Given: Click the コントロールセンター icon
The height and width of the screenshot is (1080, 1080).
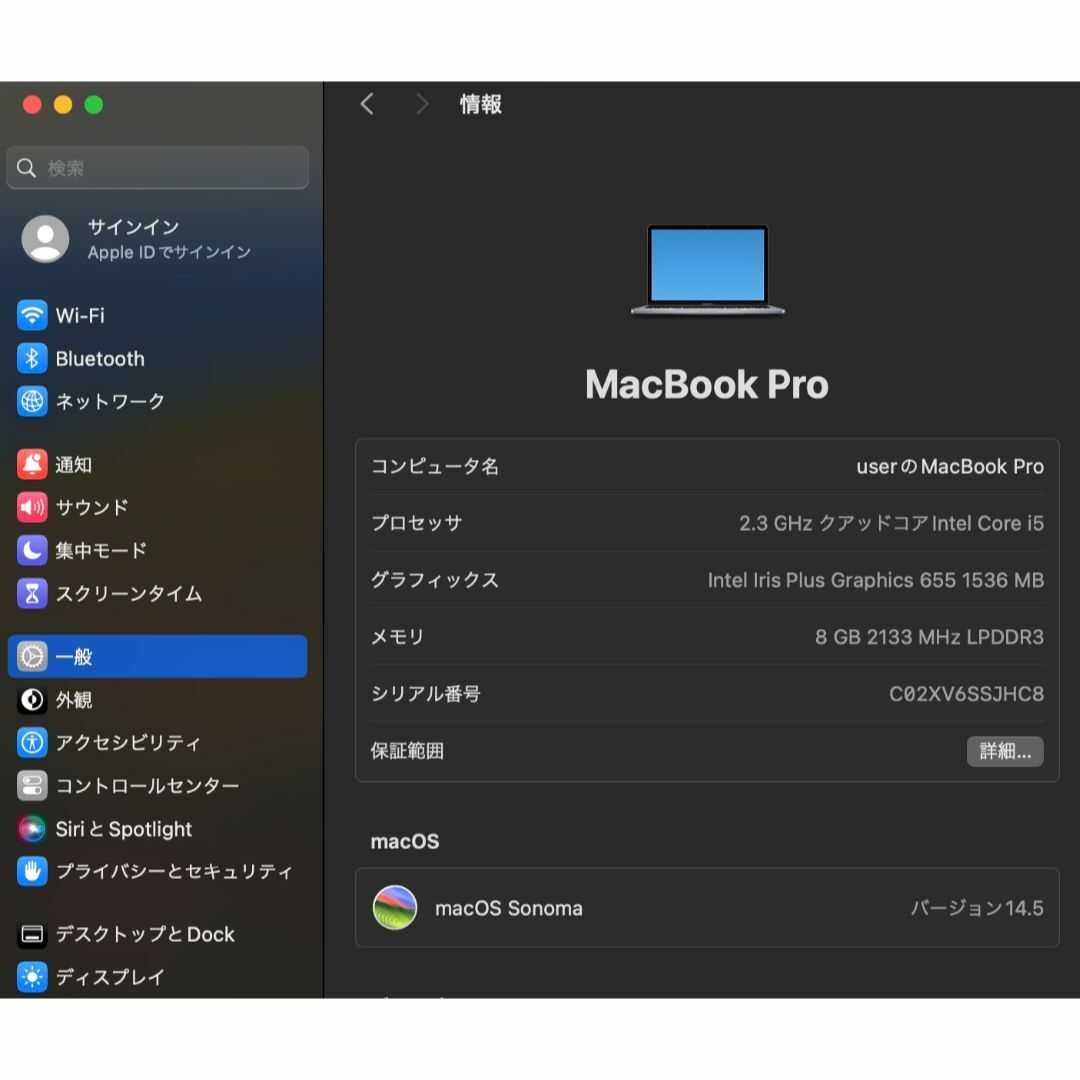Looking at the screenshot, I should (32, 785).
